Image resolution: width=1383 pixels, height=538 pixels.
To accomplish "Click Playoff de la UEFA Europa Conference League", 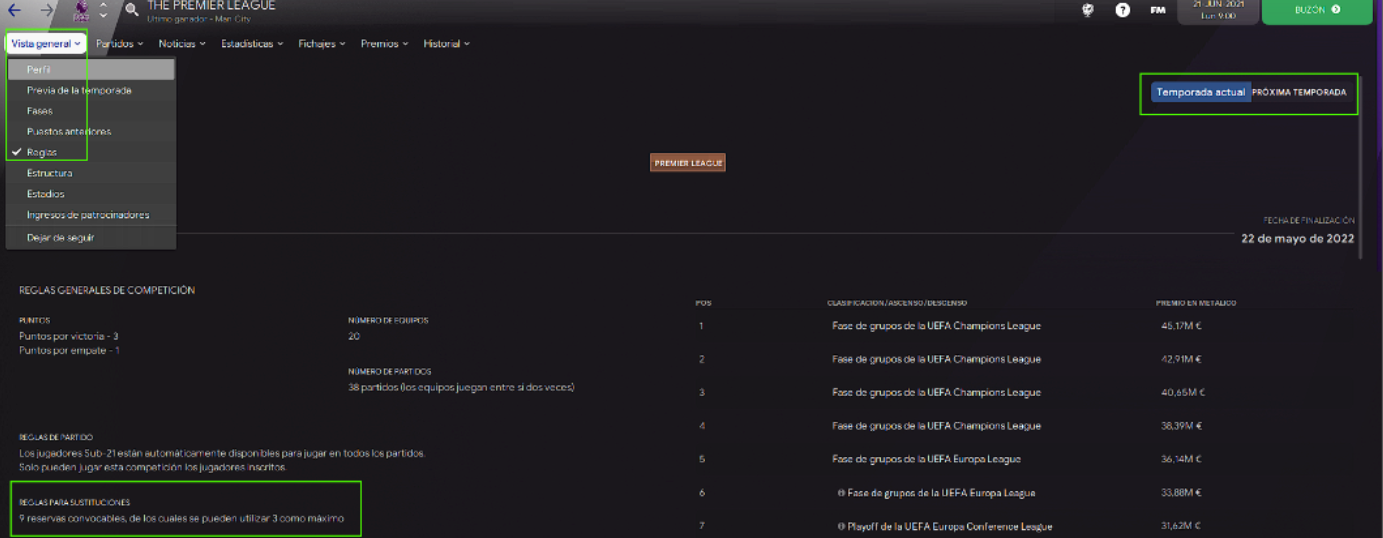I will point(944,526).
